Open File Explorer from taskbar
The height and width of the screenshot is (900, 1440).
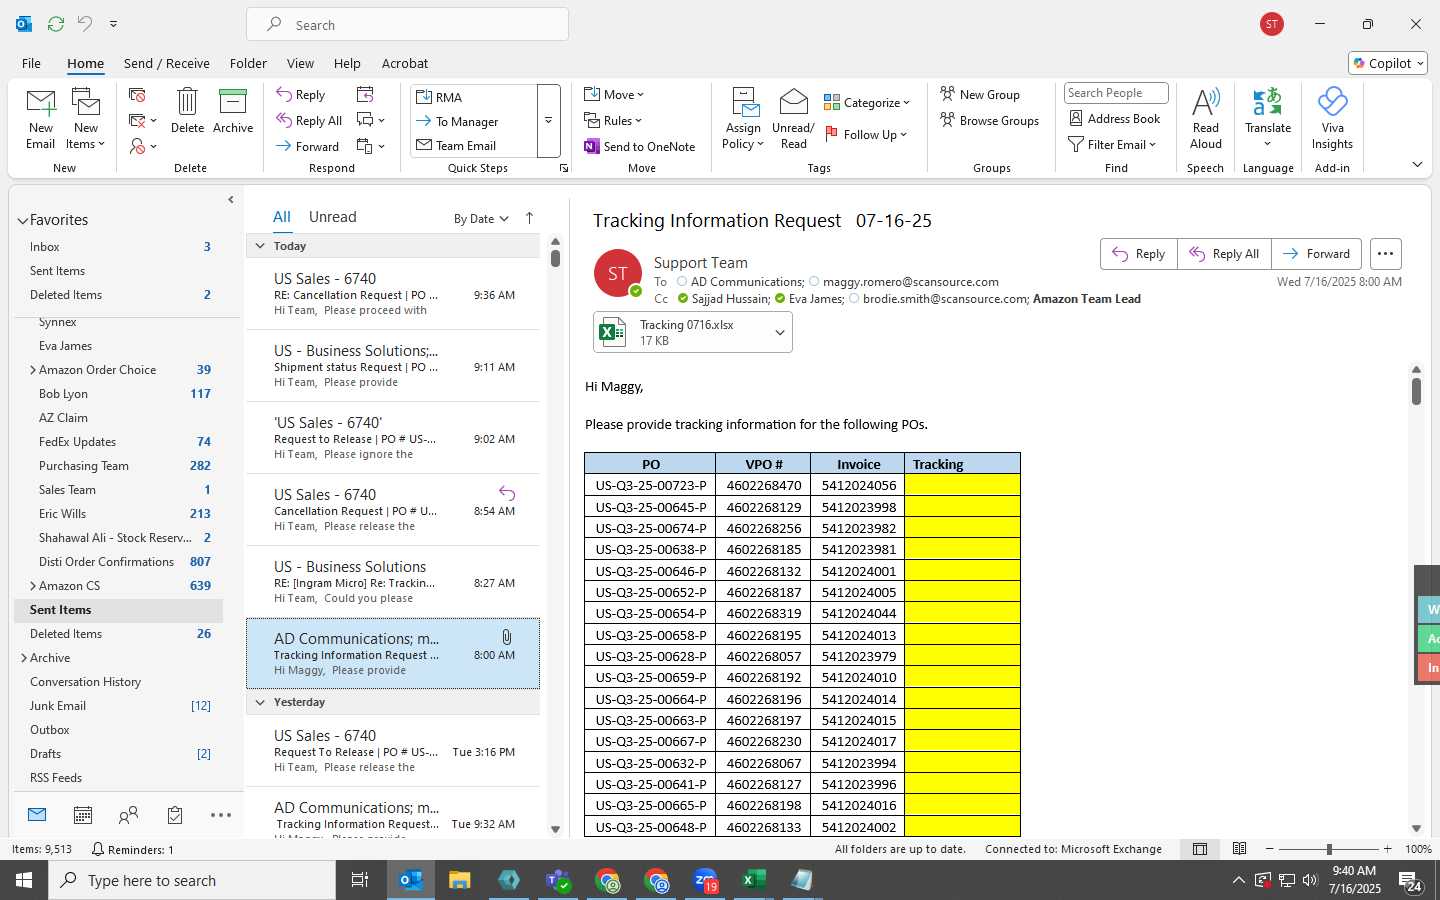click(x=459, y=880)
